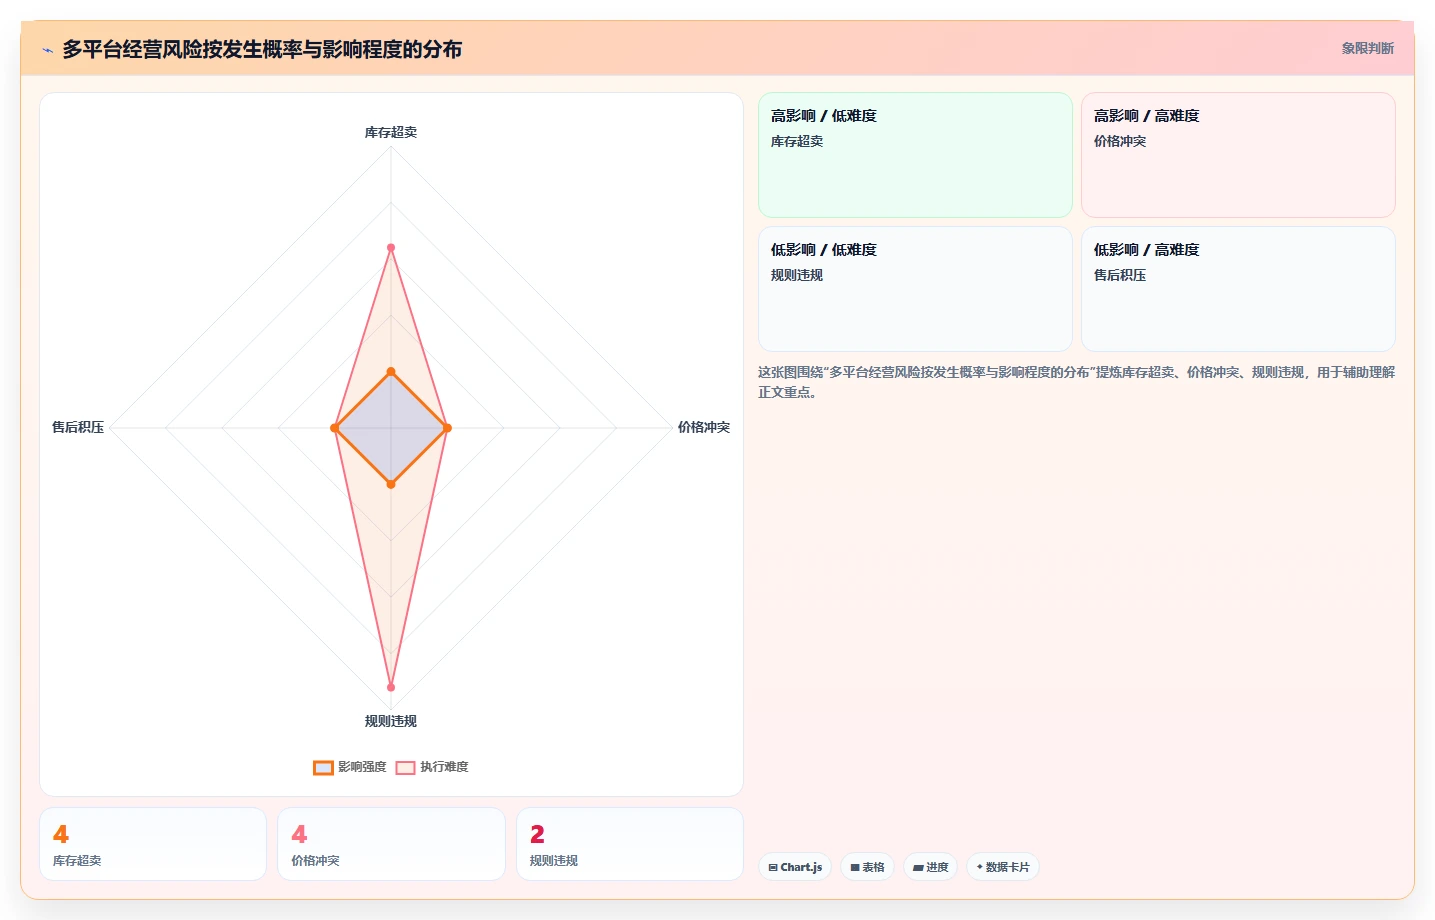Toggle the 执行难度 legend entry
Viewport: 1435px width, 920px height.
(432, 767)
